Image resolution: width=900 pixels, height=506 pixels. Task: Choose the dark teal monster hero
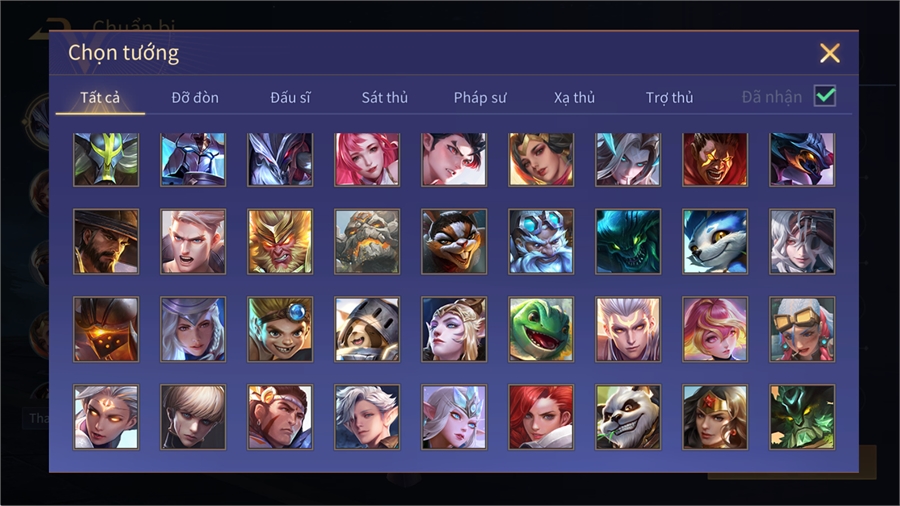(x=628, y=242)
